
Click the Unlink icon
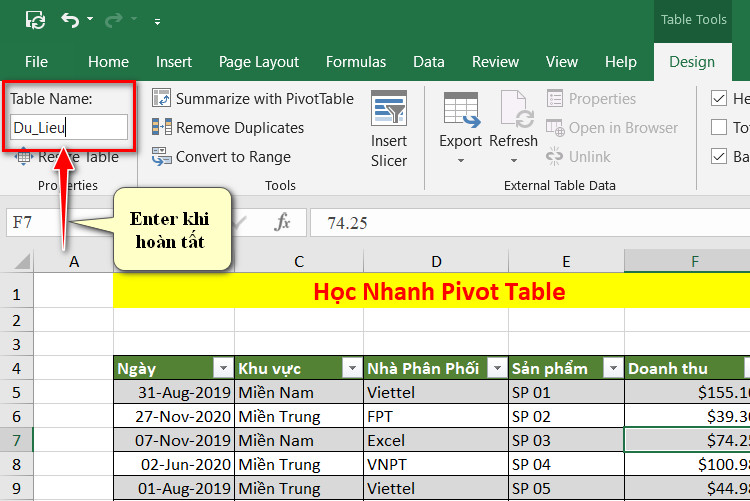tap(554, 156)
